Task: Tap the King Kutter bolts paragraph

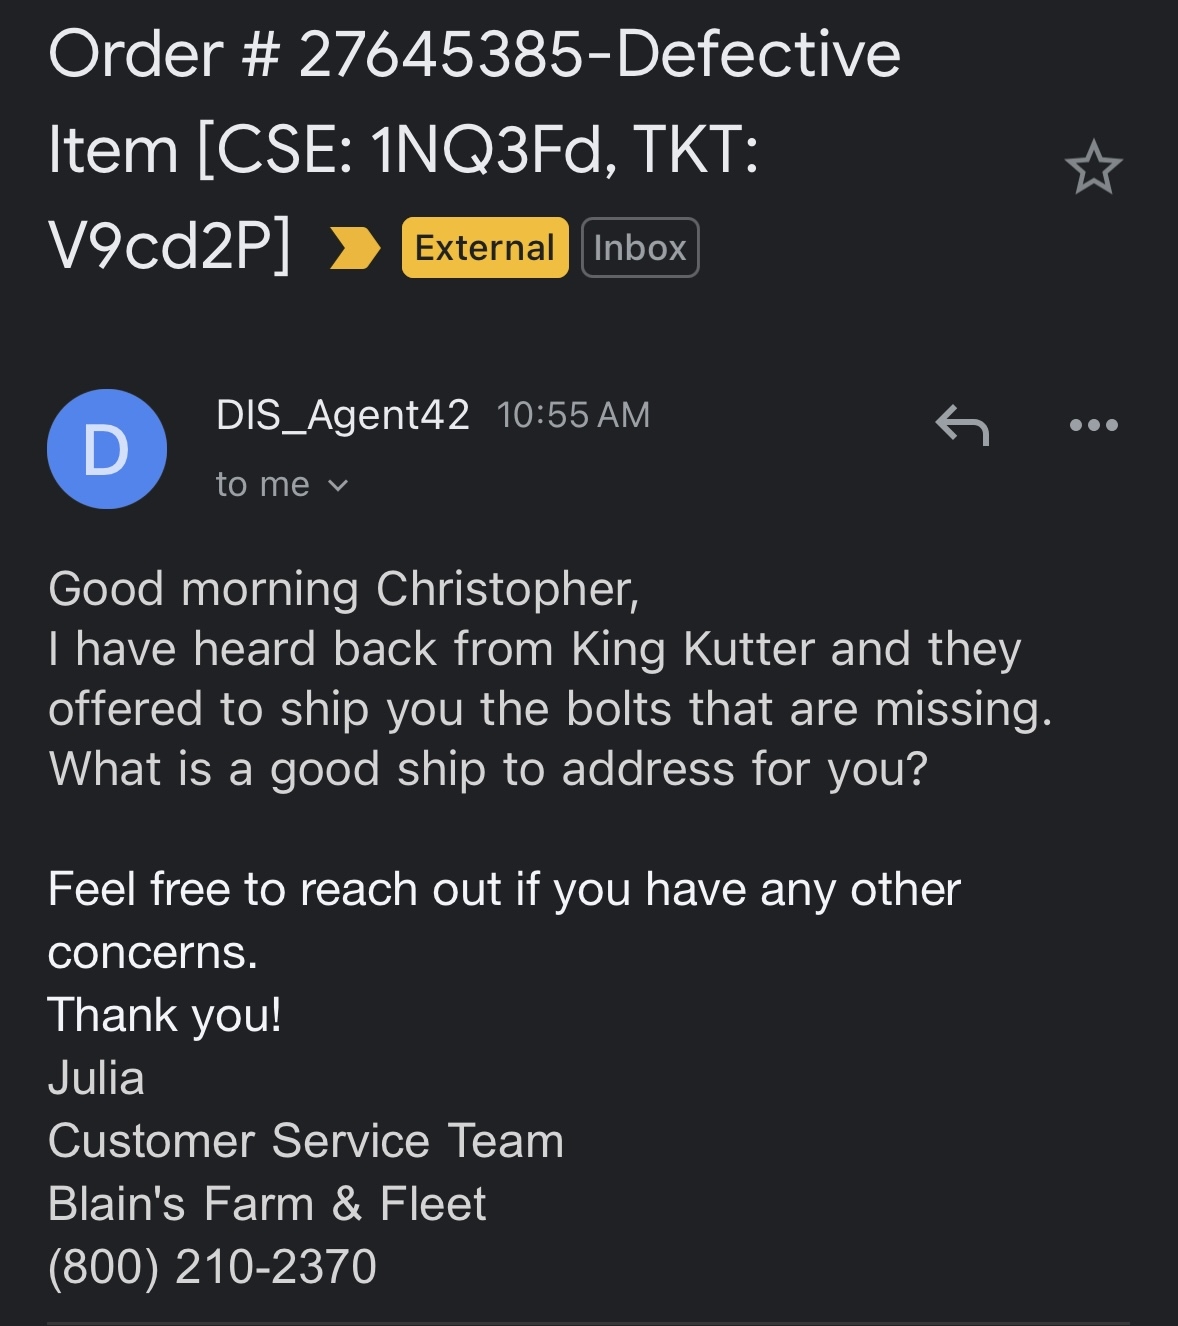Action: [550, 709]
